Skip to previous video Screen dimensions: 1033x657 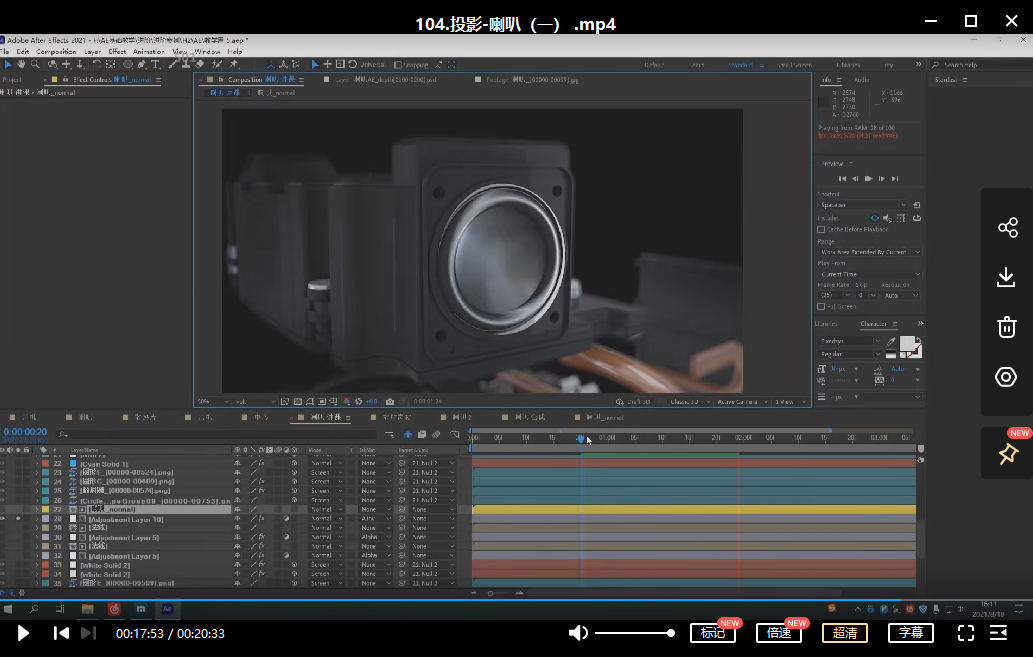click(x=61, y=633)
